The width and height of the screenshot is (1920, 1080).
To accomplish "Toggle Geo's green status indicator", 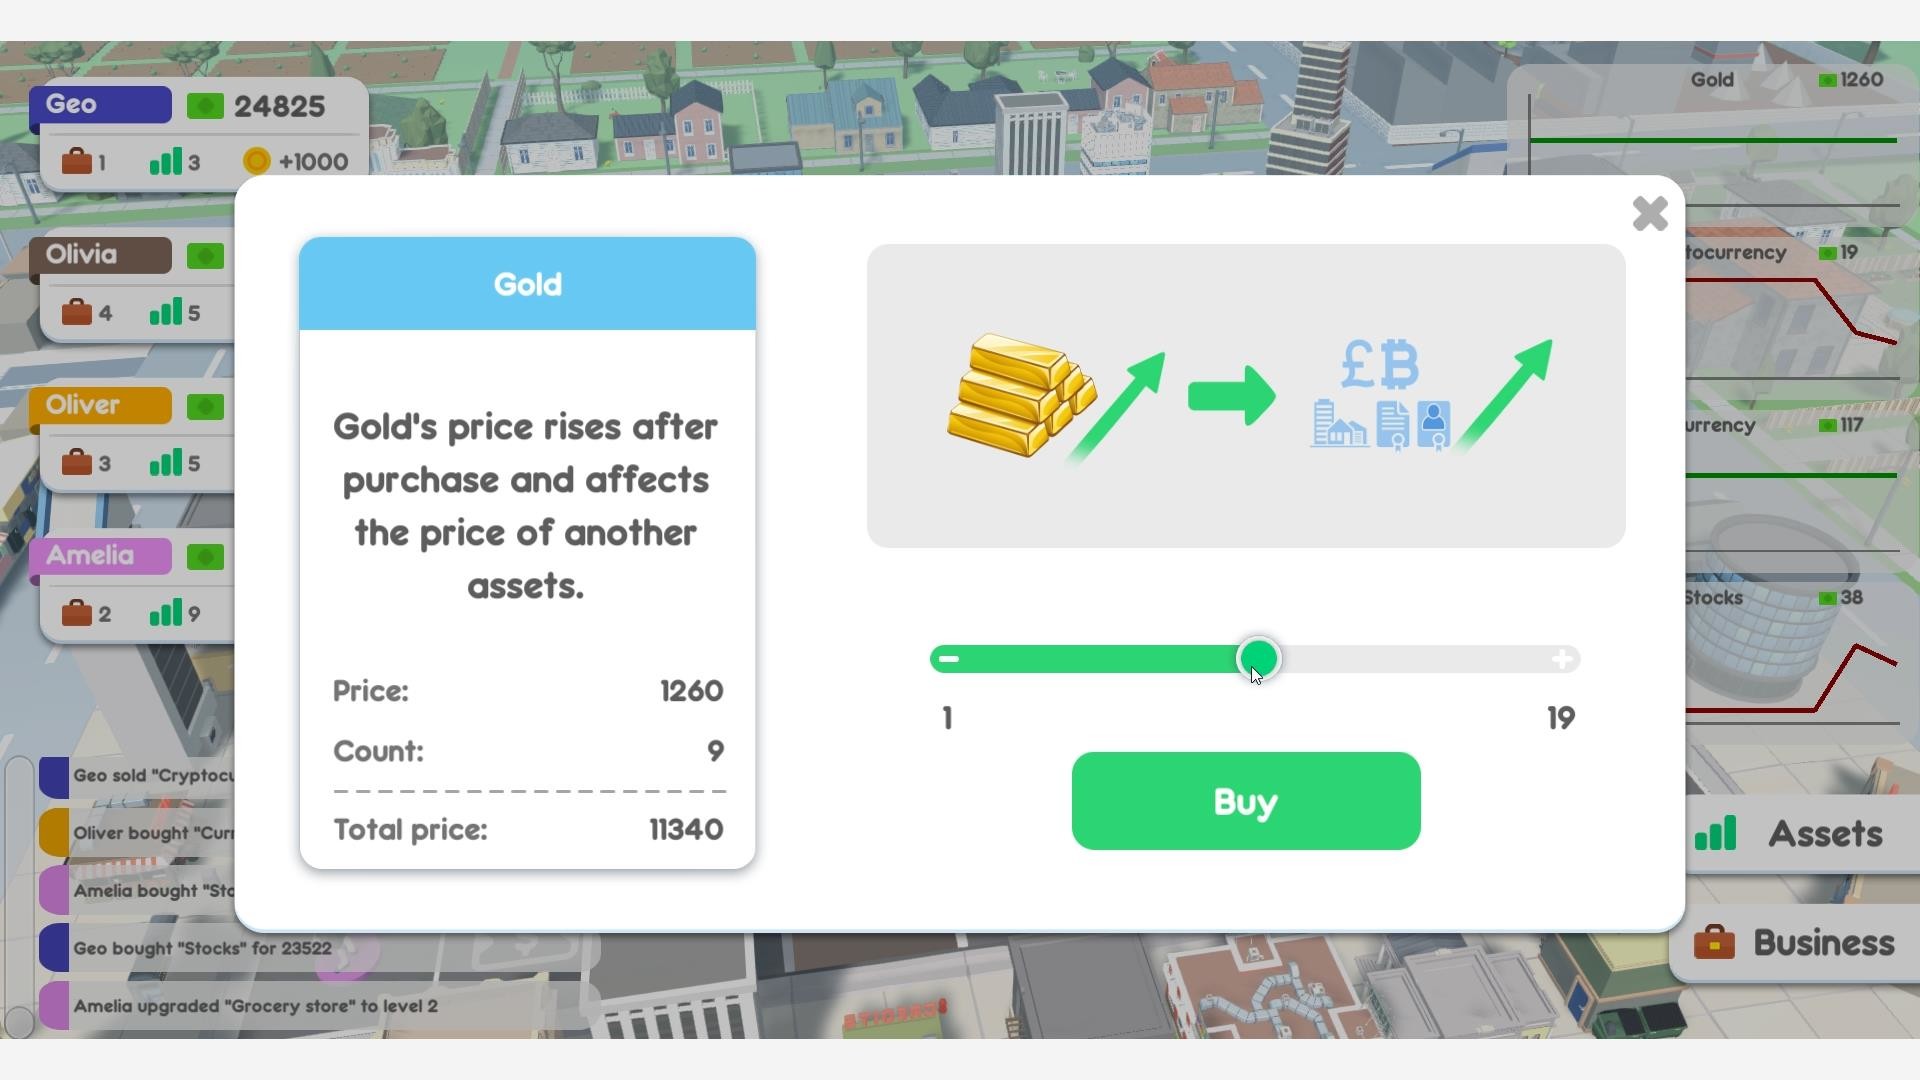I will point(205,105).
